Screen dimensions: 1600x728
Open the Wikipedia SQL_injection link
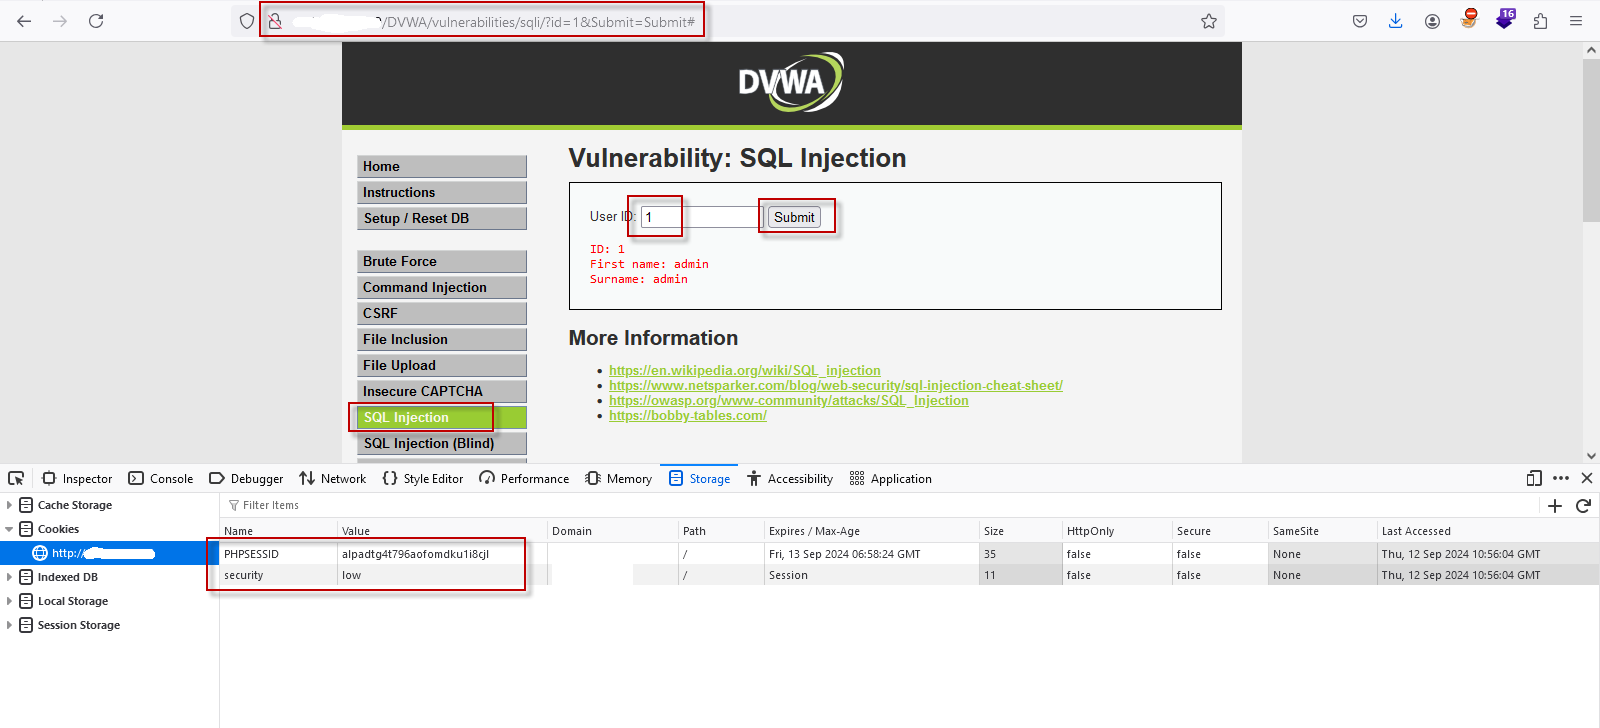point(745,370)
